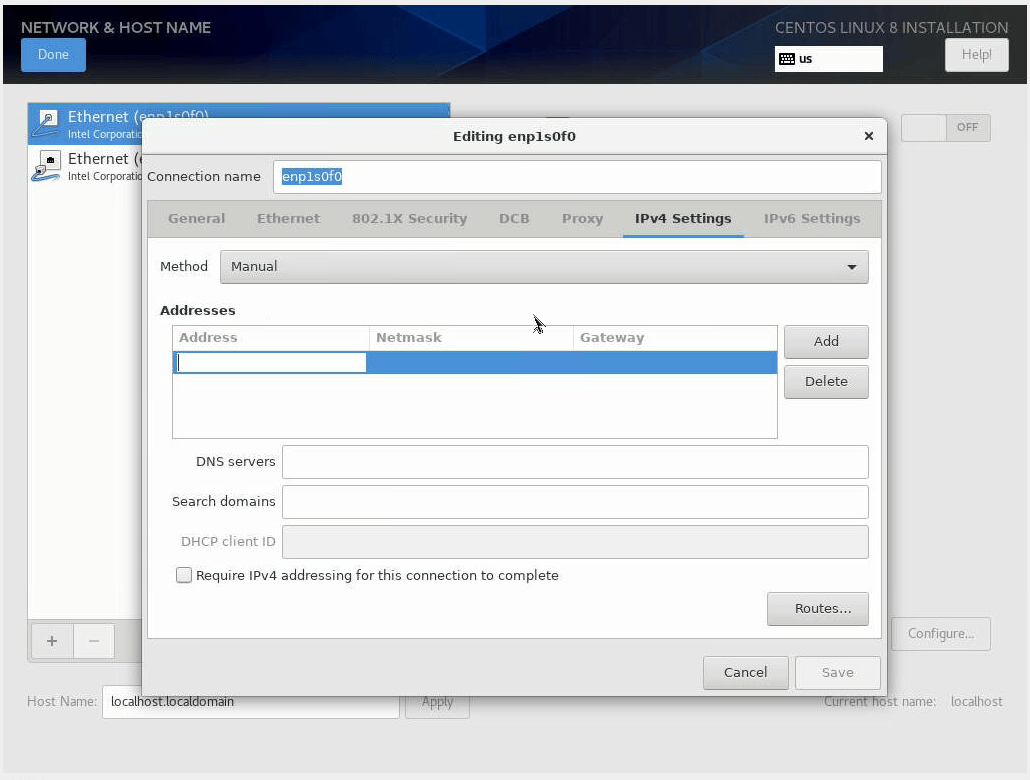Toggle the Ethernet connection OFF switch
1030x780 pixels.
pos(945,127)
